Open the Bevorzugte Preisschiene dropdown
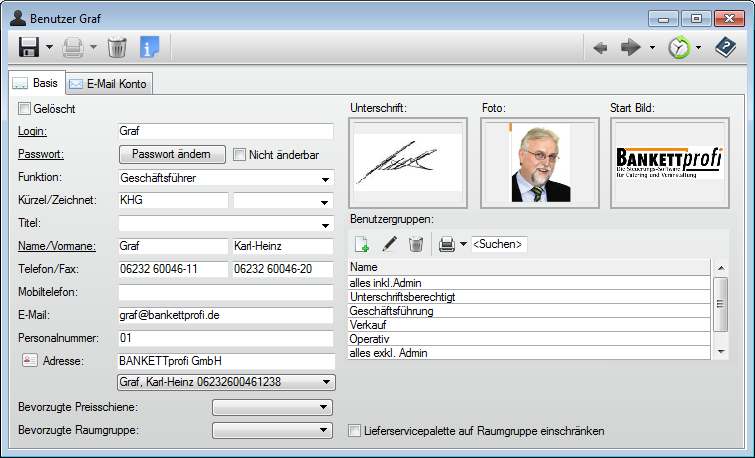 coord(323,407)
